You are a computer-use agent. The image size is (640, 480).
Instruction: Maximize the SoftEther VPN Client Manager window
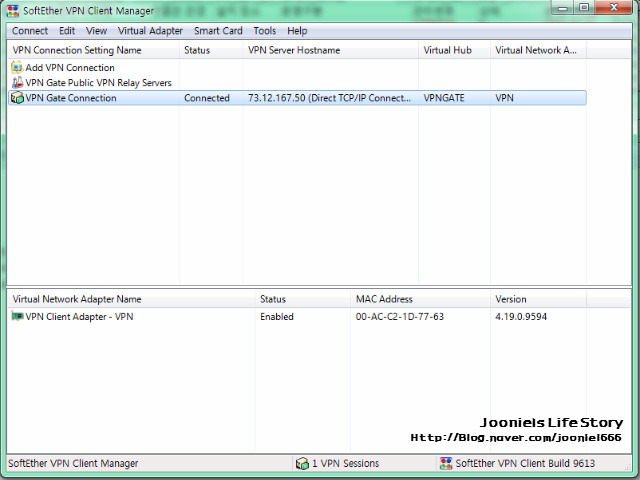click(584, 8)
